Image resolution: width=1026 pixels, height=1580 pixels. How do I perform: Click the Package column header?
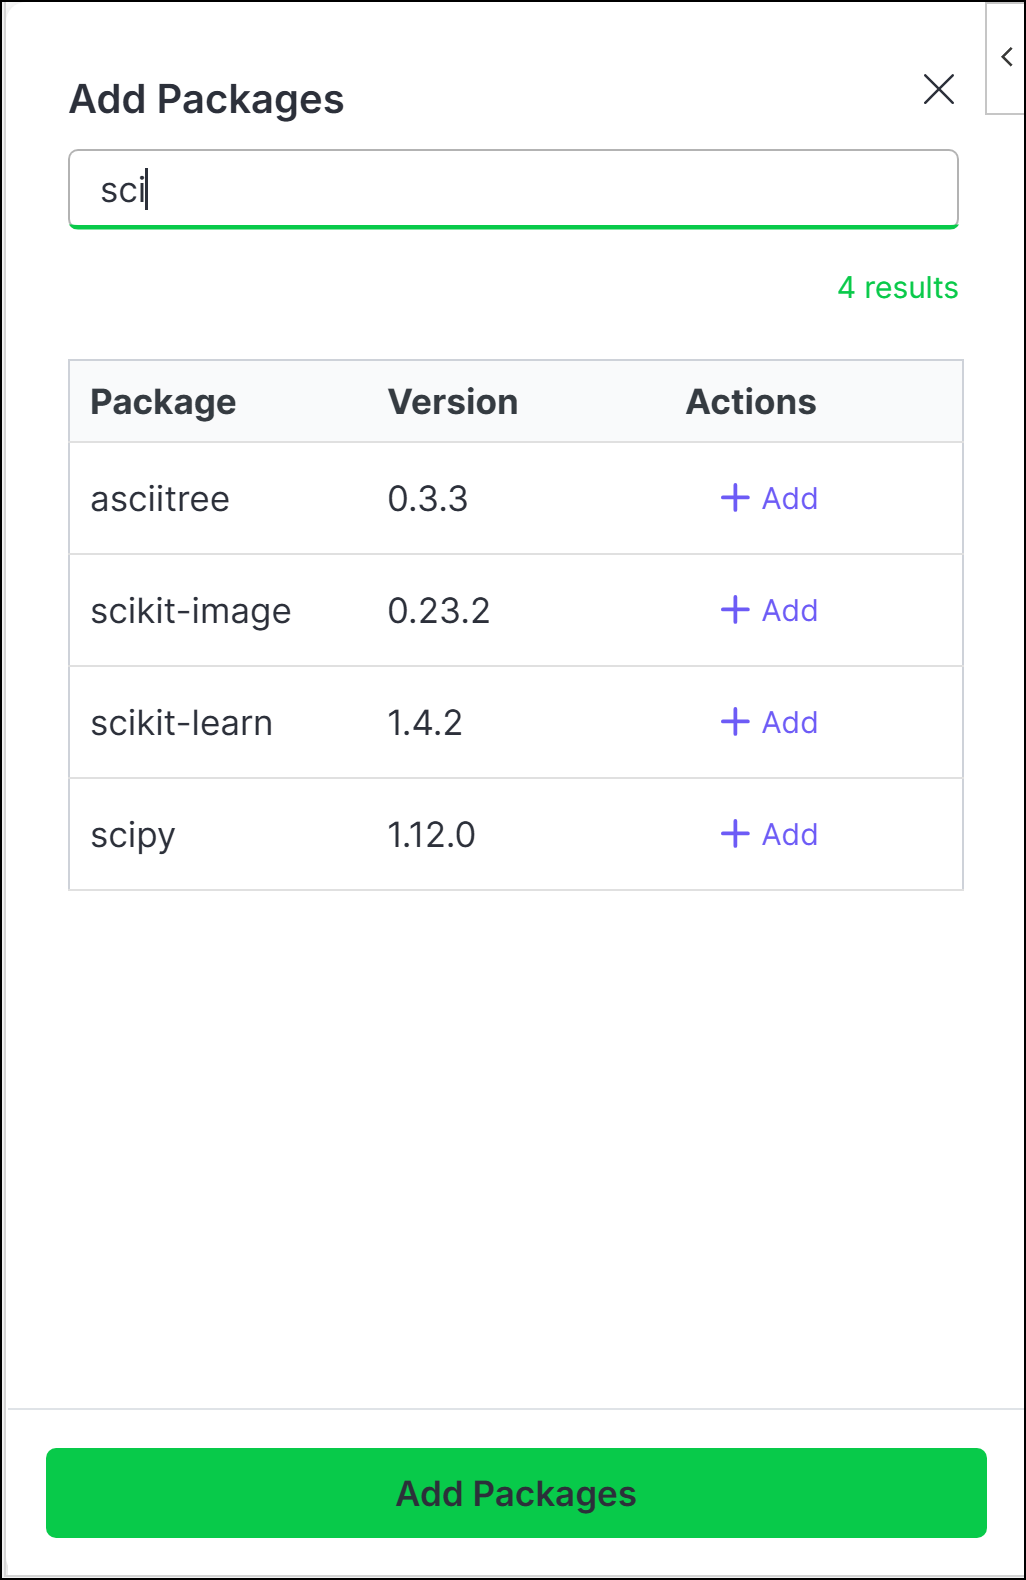[163, 402]
